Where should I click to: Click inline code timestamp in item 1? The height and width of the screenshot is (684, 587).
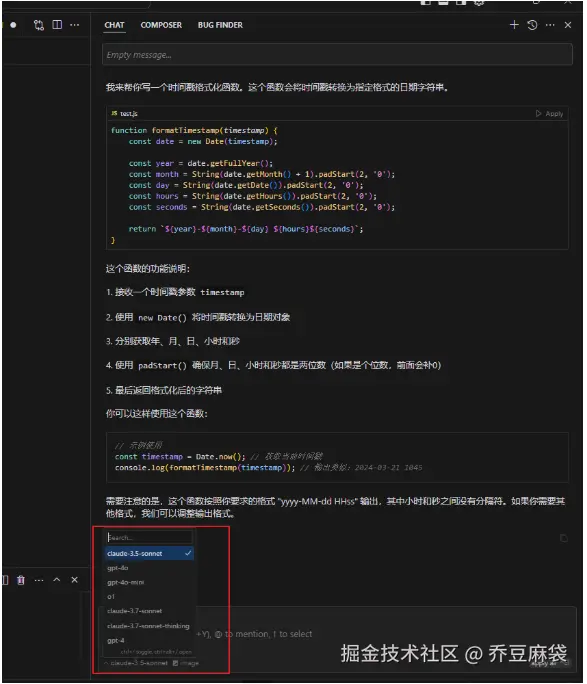coord(222,292)
